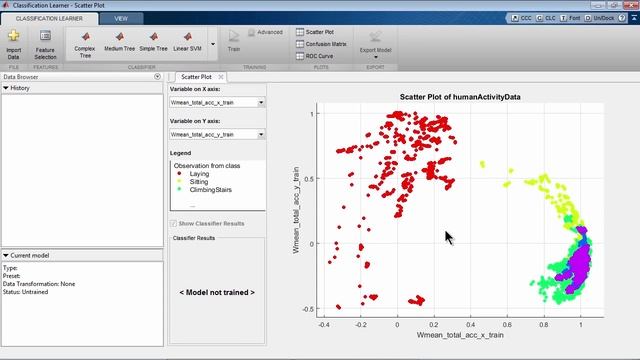Click the Laying legend label
The width and height of the screenshot is (640, 360).
(x=199, y=173)
